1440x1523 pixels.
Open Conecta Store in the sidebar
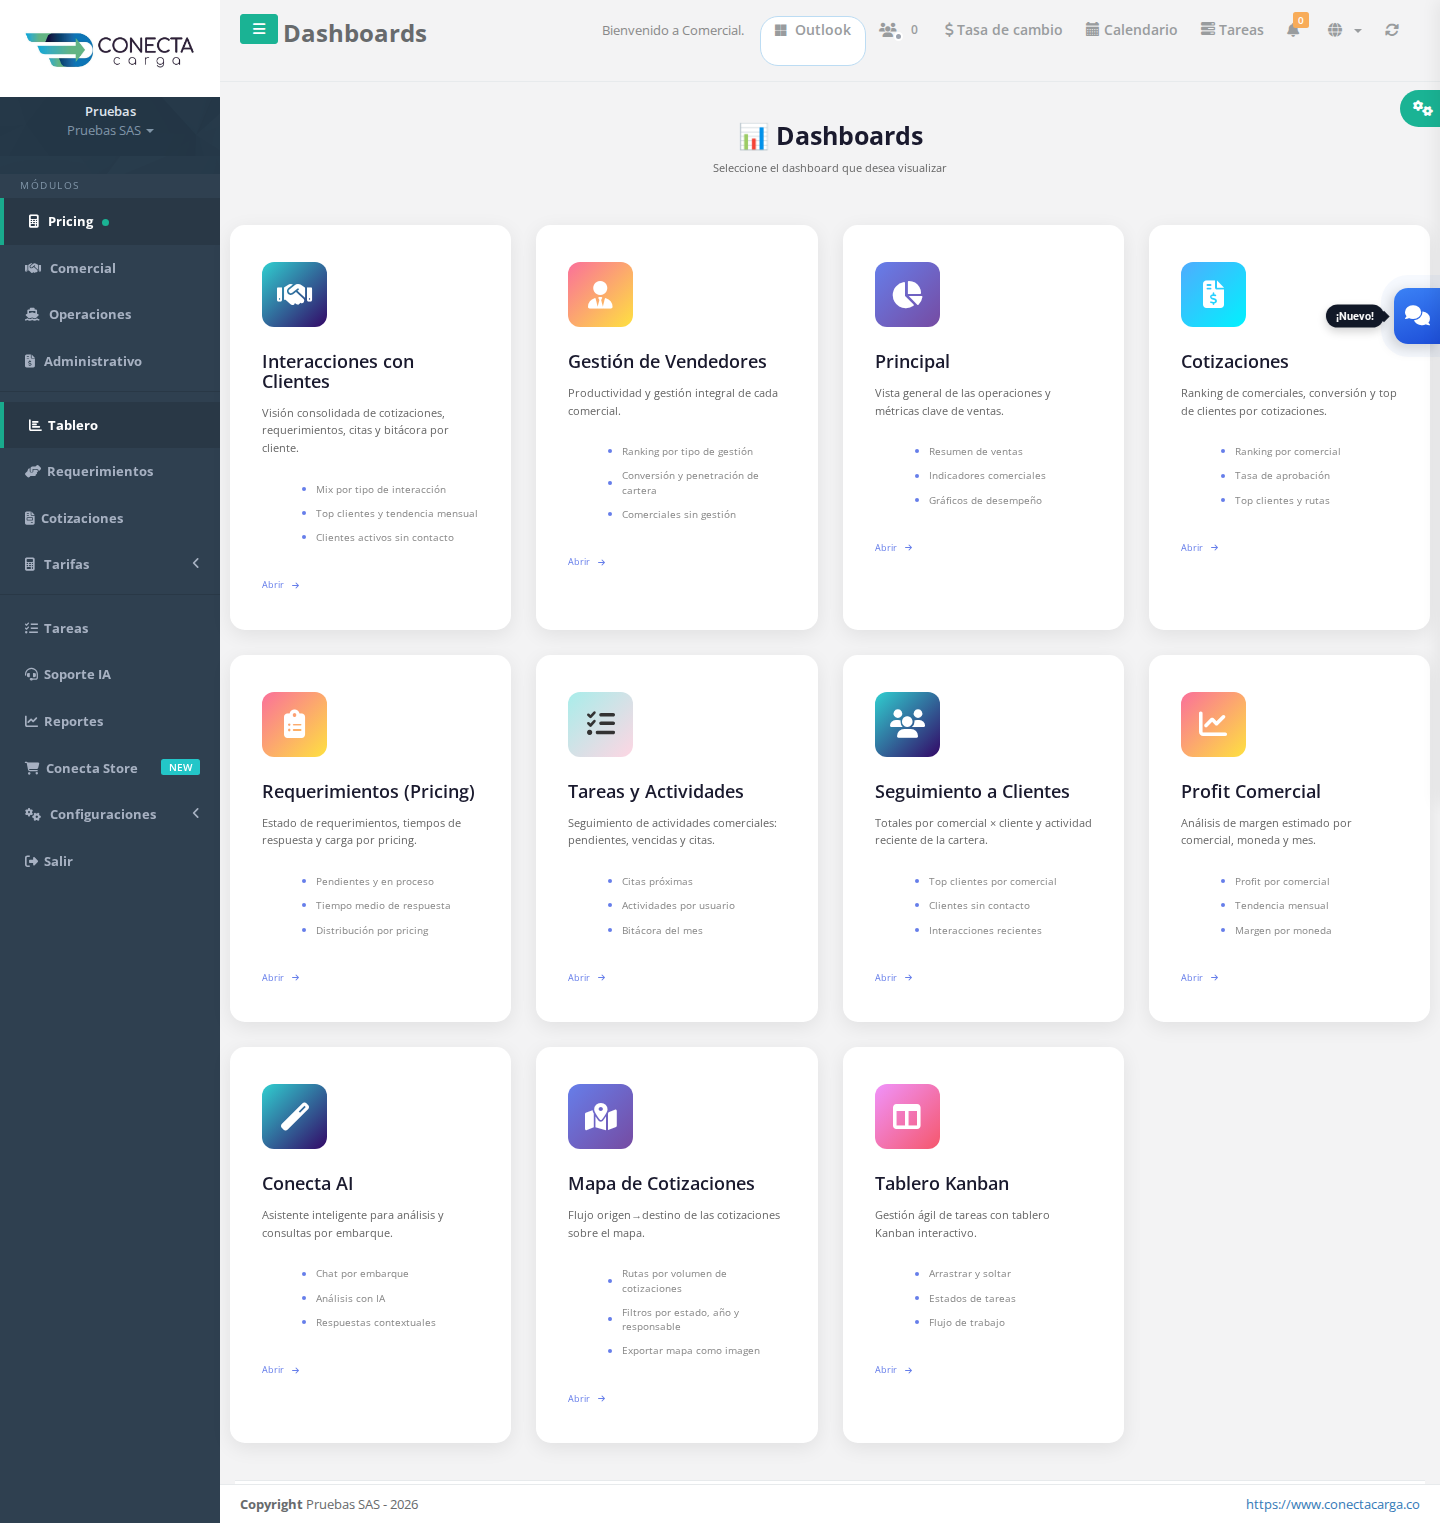tap(110, 768)
